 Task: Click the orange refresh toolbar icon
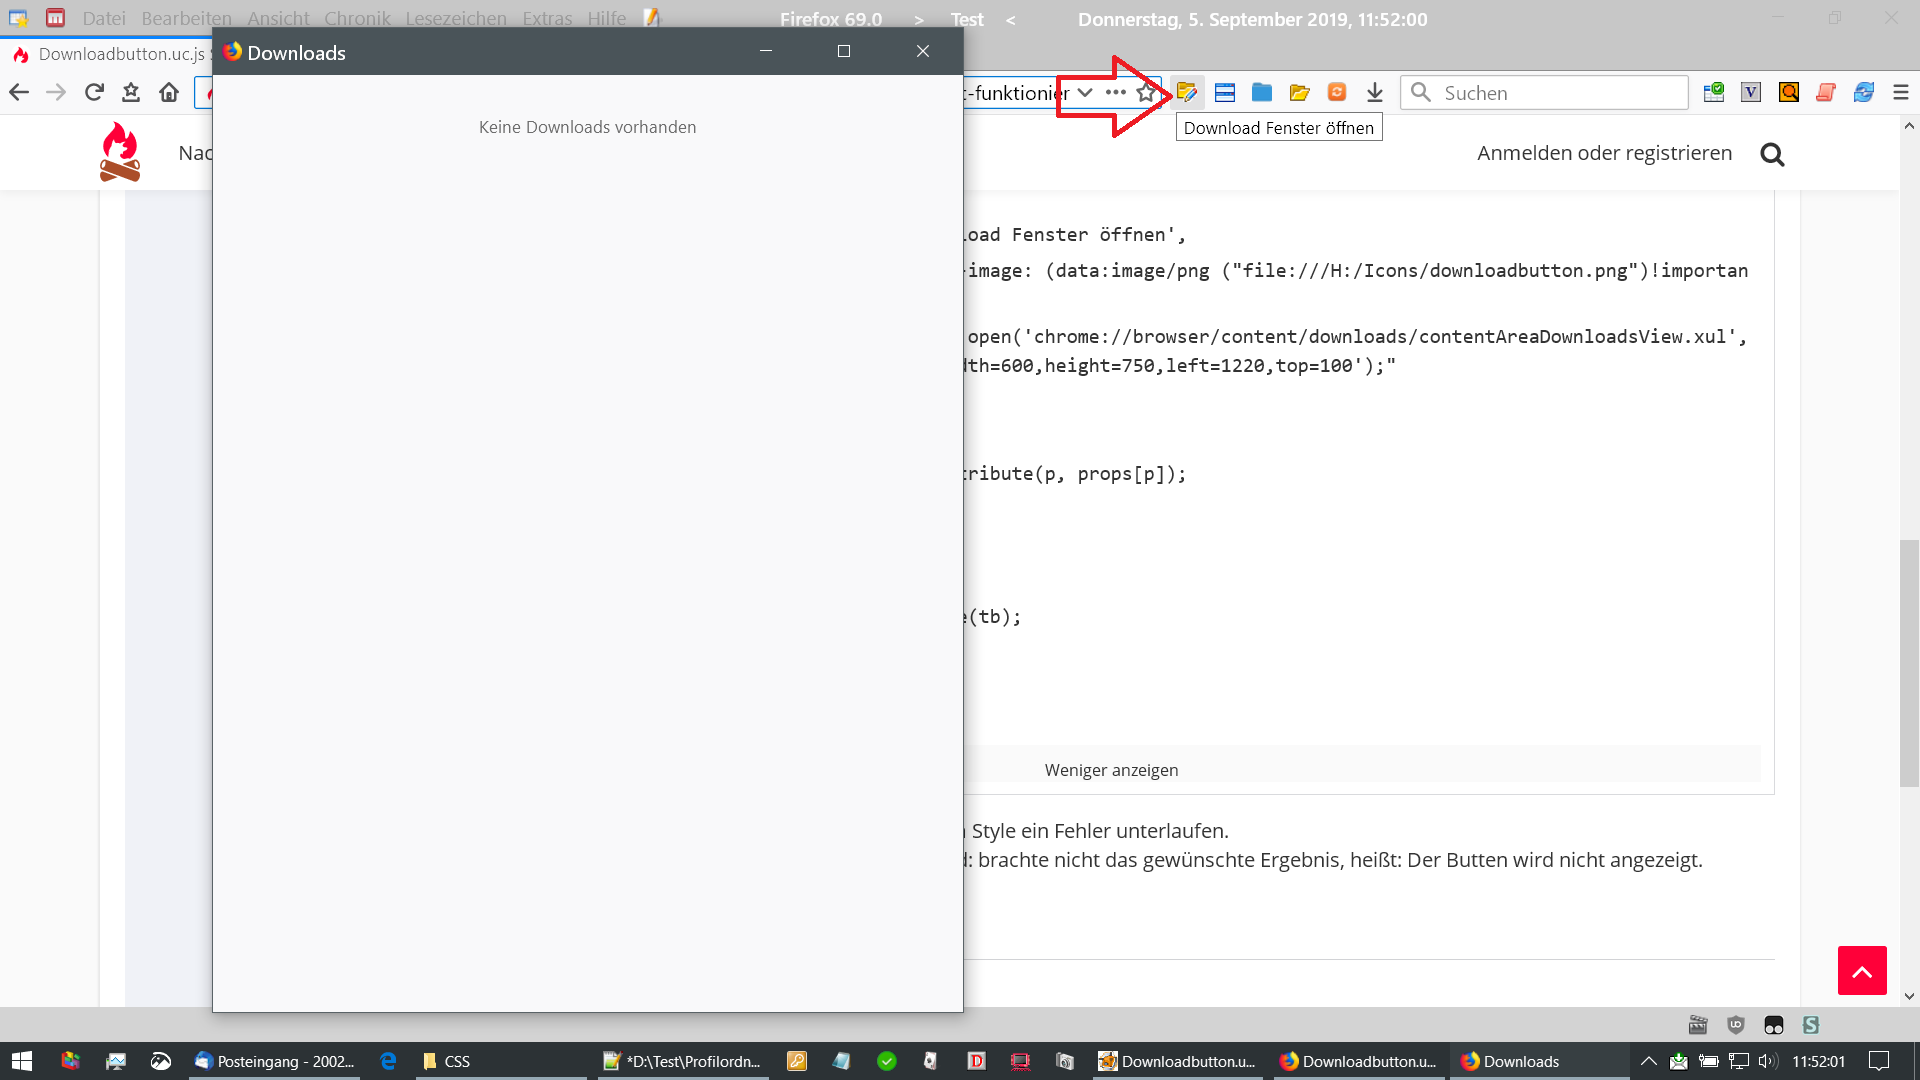[x=1337, y=93]
